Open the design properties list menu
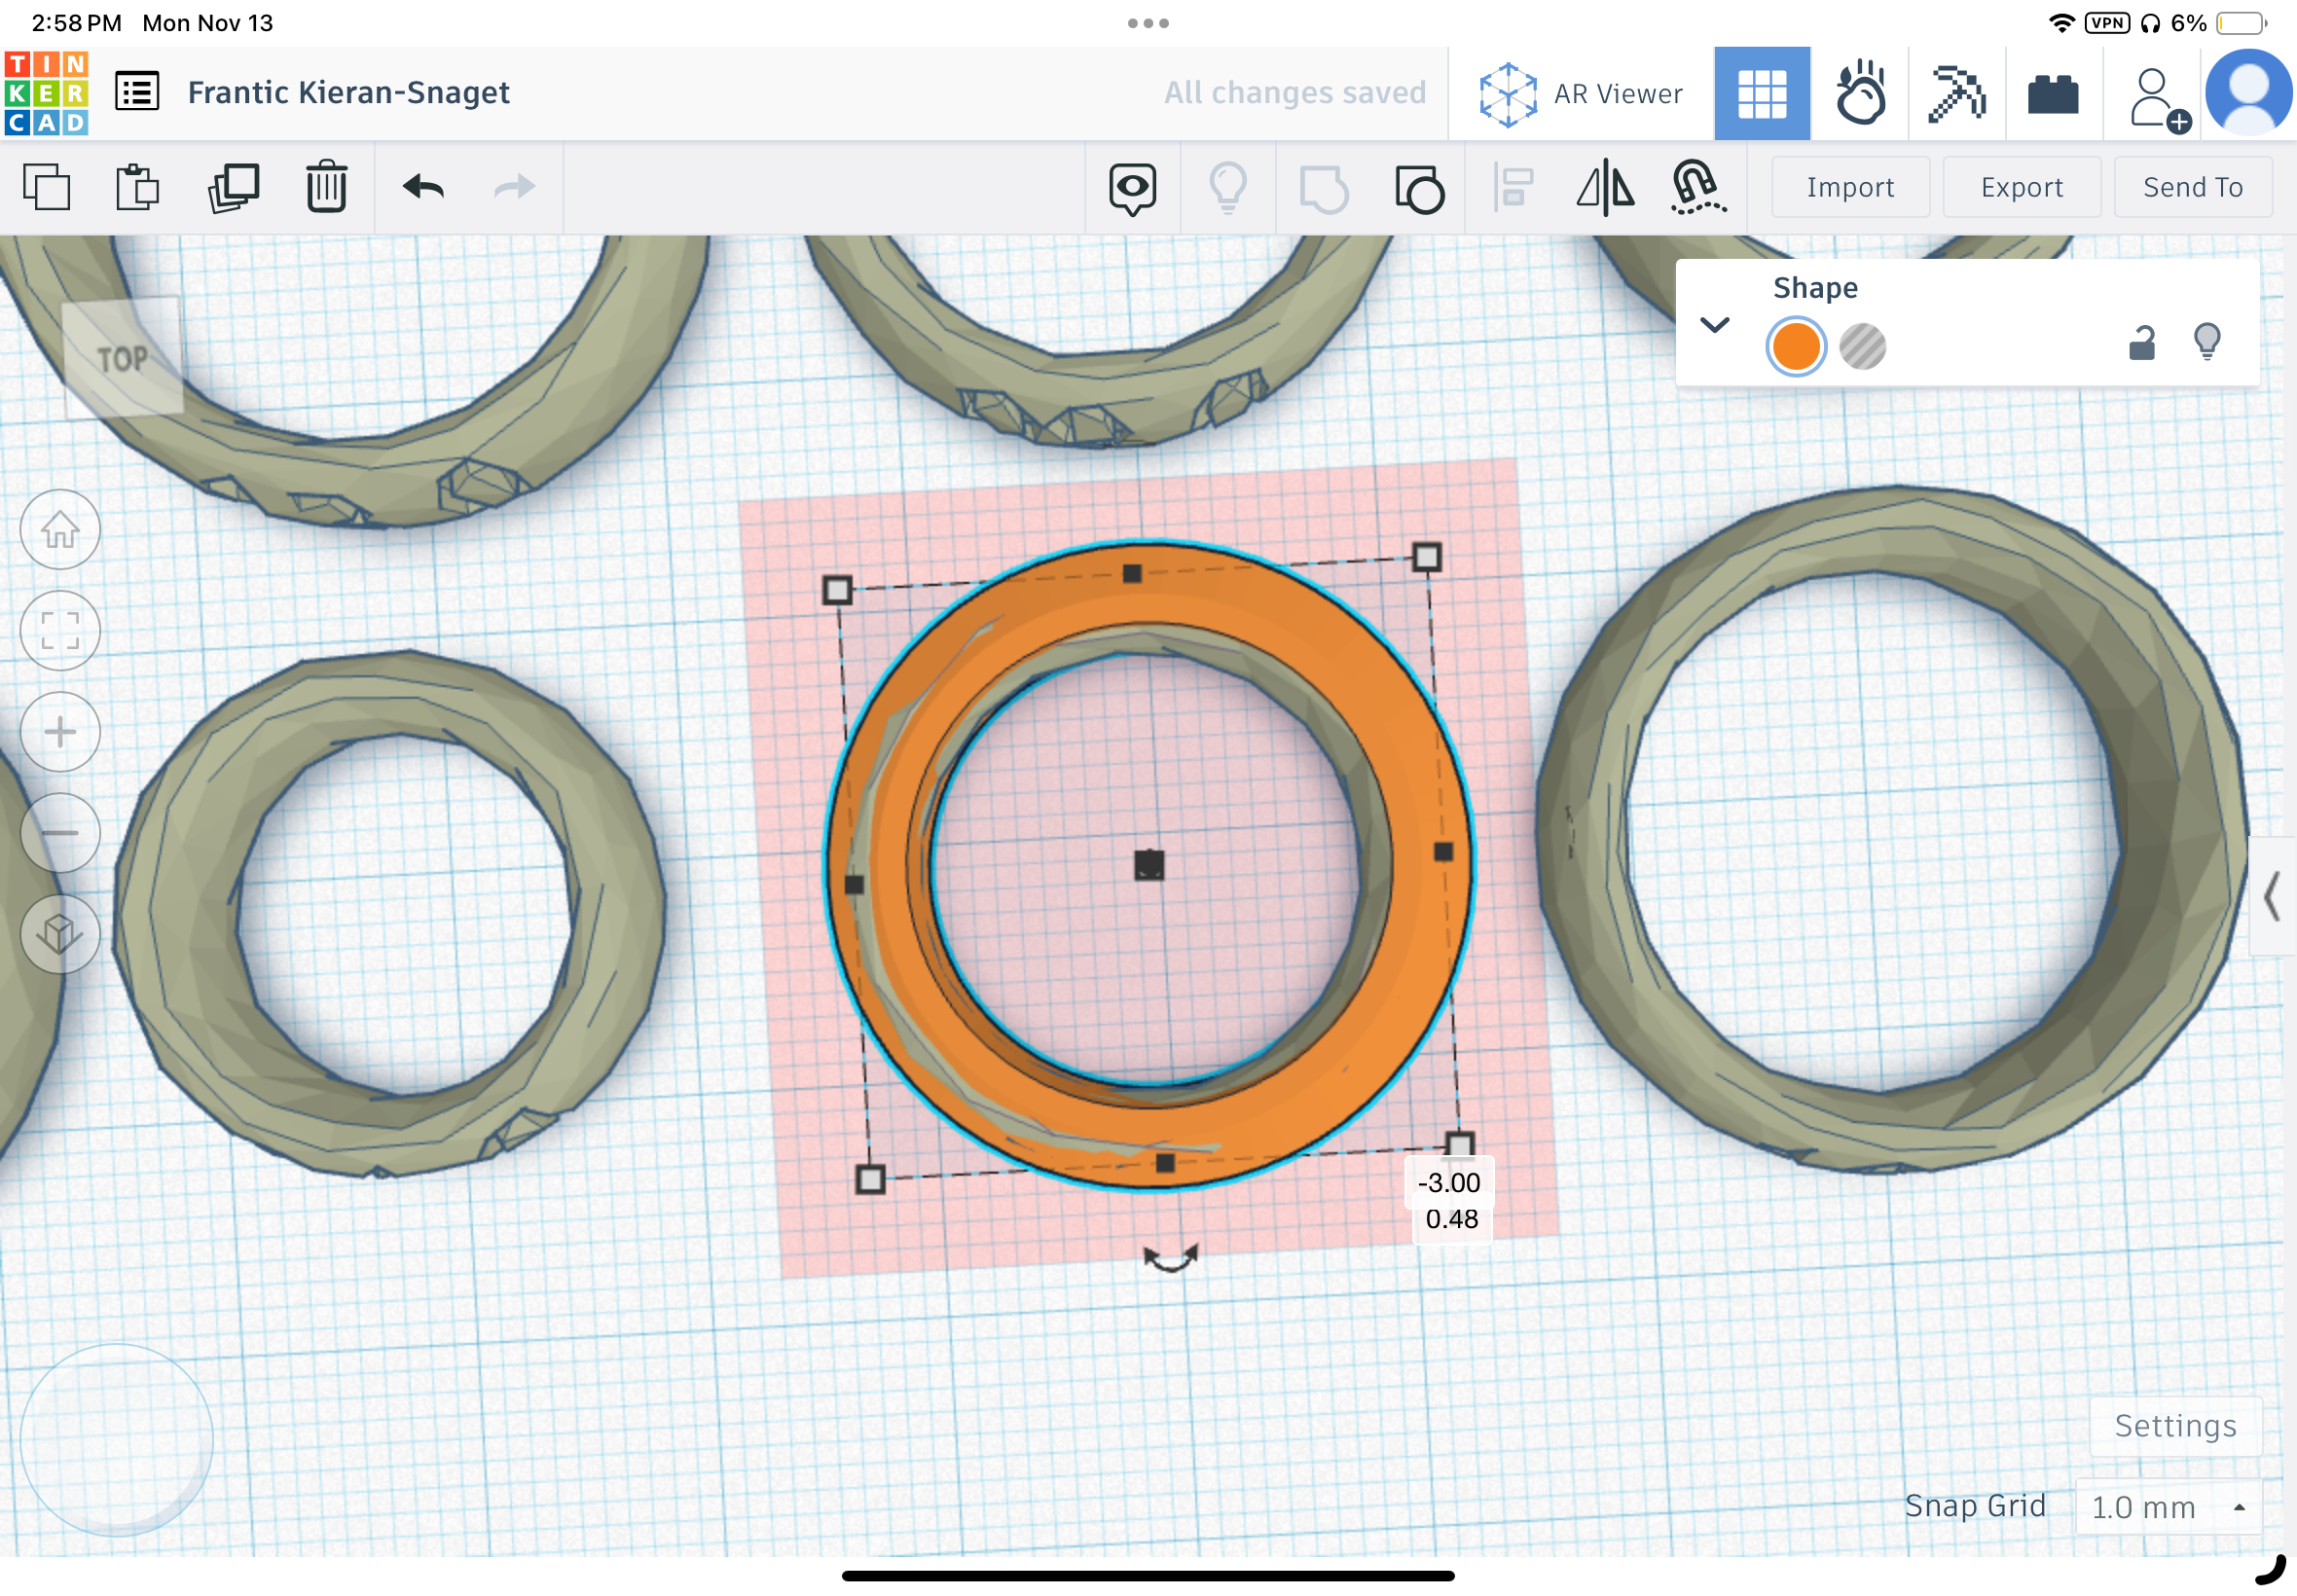 tap(136, 90)
